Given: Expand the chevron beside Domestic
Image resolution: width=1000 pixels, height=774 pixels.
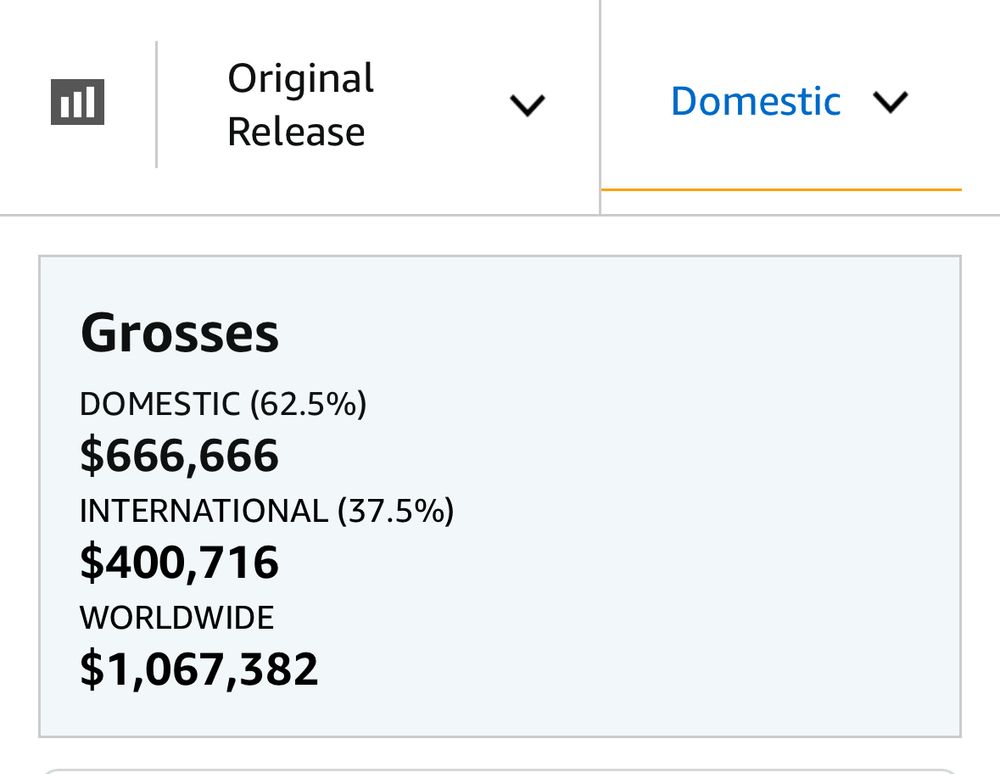Looking at the screenshot, I should [x=890, y=102].
